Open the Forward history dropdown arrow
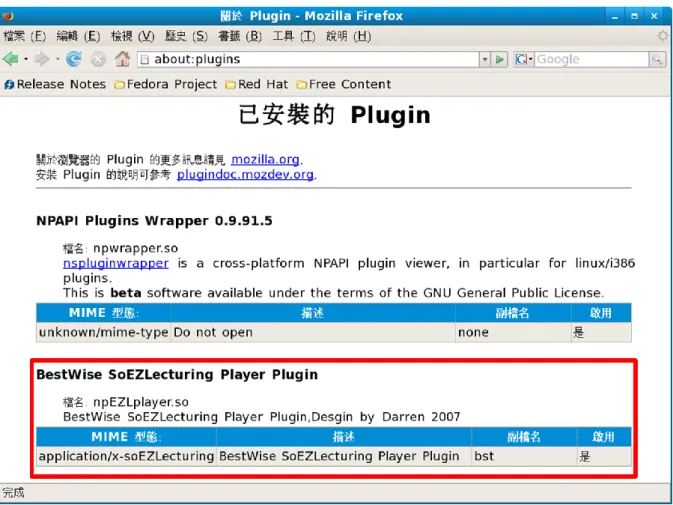This screenshot has height=505, width=673. click(58, 59)
